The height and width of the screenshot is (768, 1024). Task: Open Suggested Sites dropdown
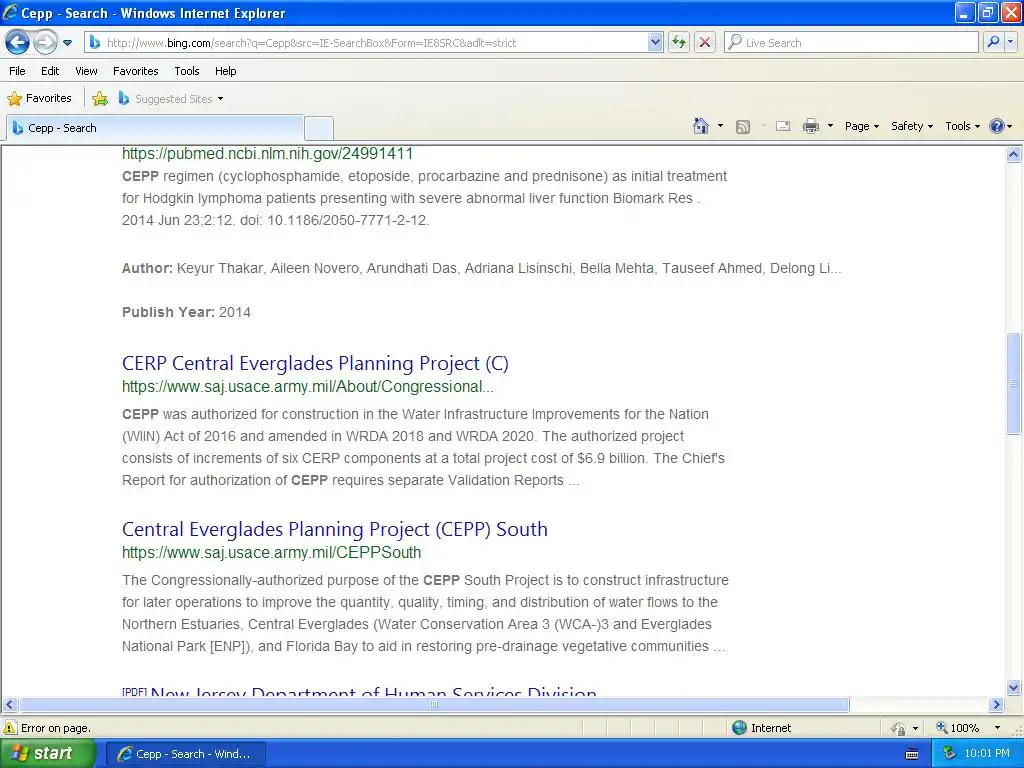tap(171, 99)
